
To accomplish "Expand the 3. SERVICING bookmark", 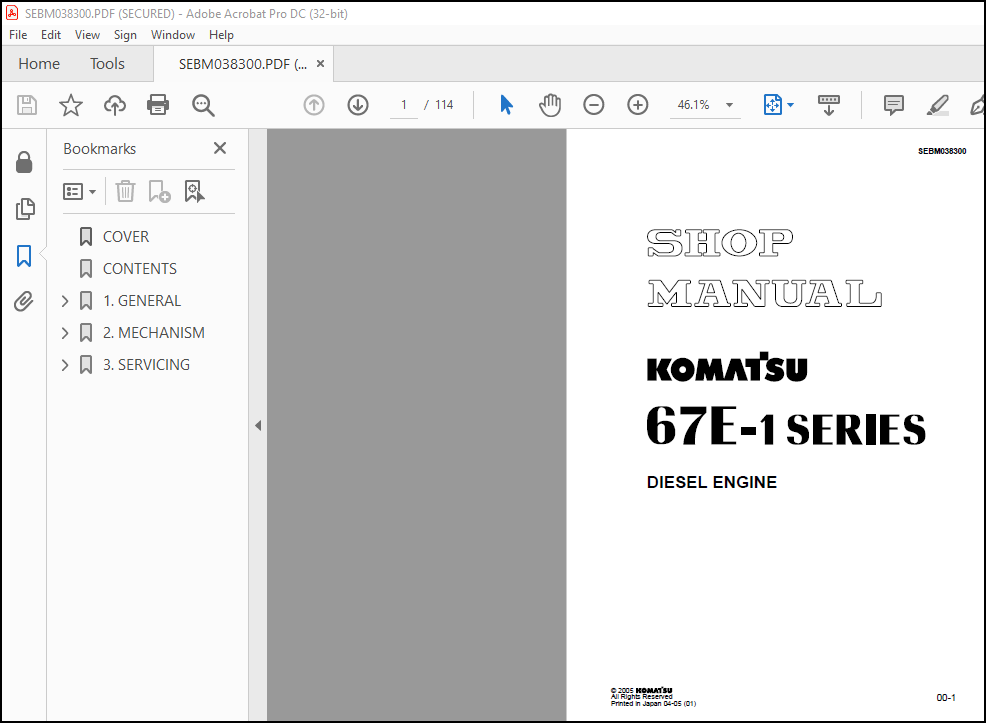I will (65, 365).
